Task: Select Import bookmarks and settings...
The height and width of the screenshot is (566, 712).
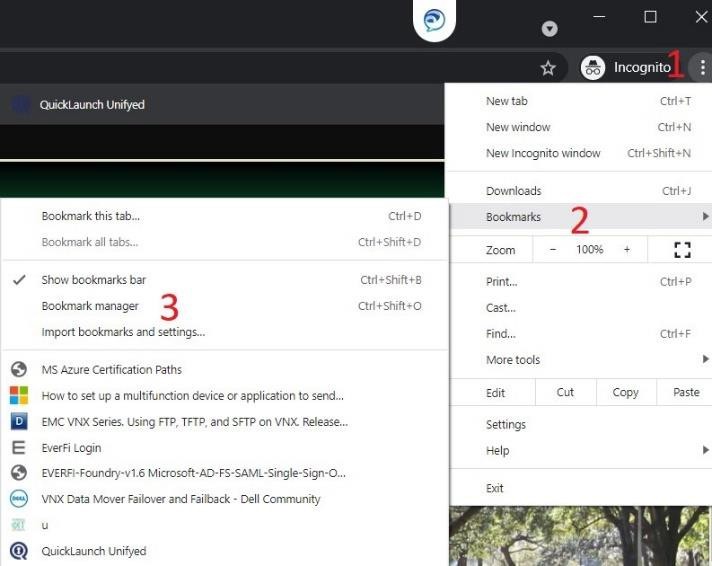Action: (225, 332)
